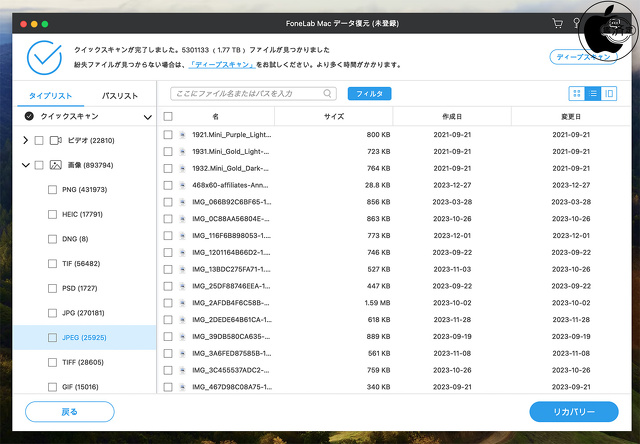Click the recovery button
640x444 pixels.
[x=574, y=412]
